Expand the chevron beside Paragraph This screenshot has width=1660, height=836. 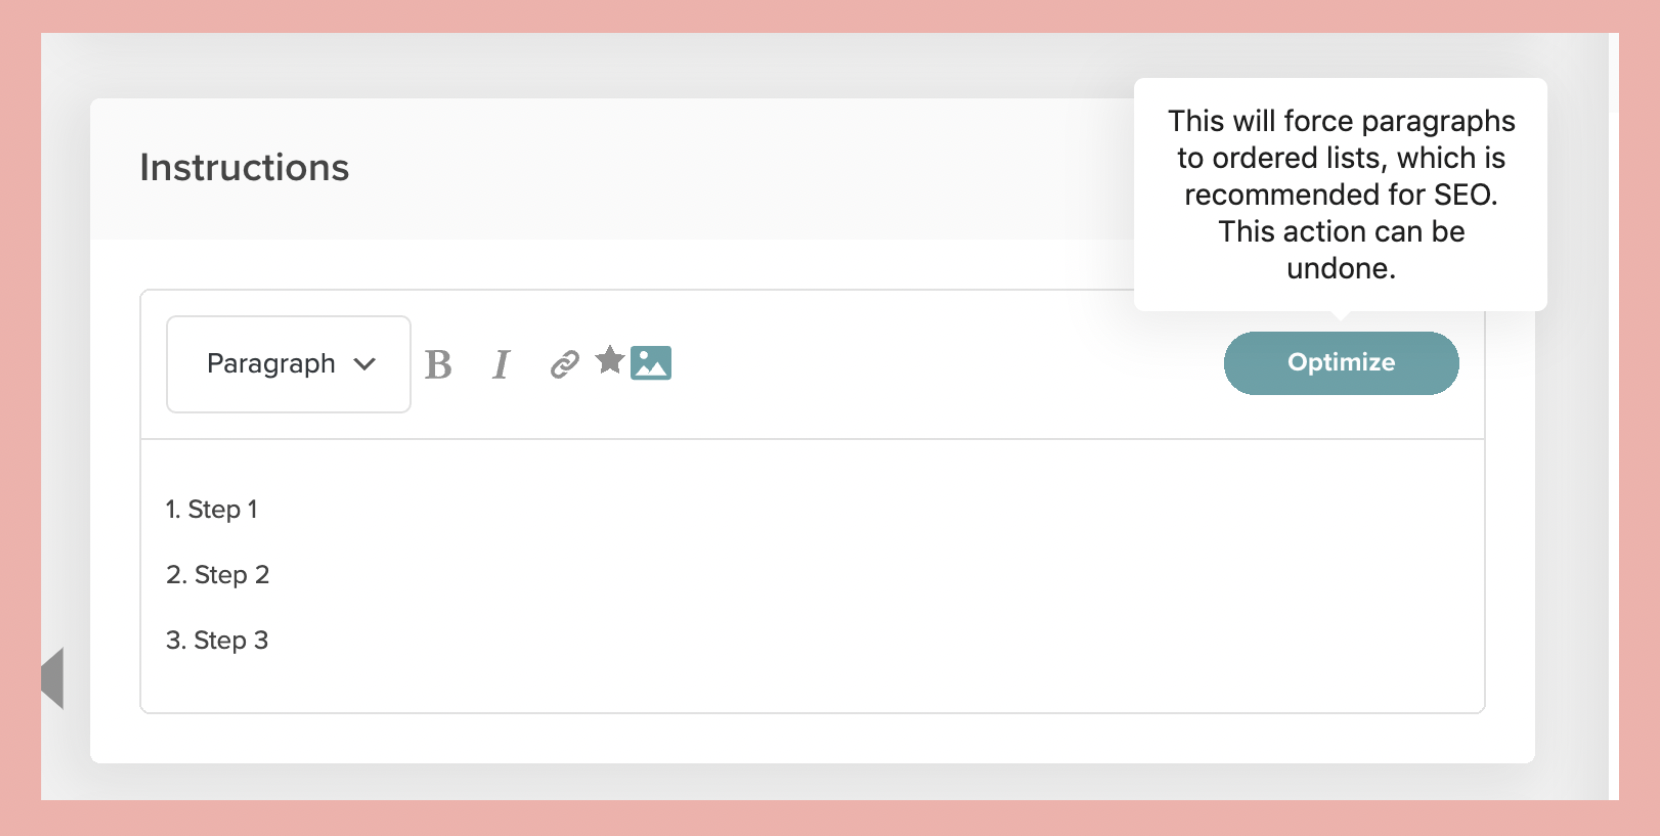click(x=365, y=364)
